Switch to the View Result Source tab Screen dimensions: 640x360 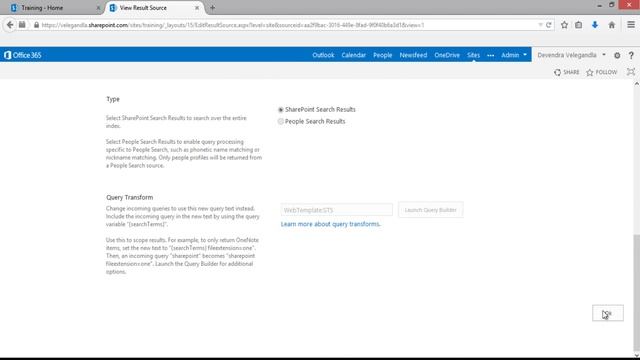pyautogui.click(x=153, y=8)
